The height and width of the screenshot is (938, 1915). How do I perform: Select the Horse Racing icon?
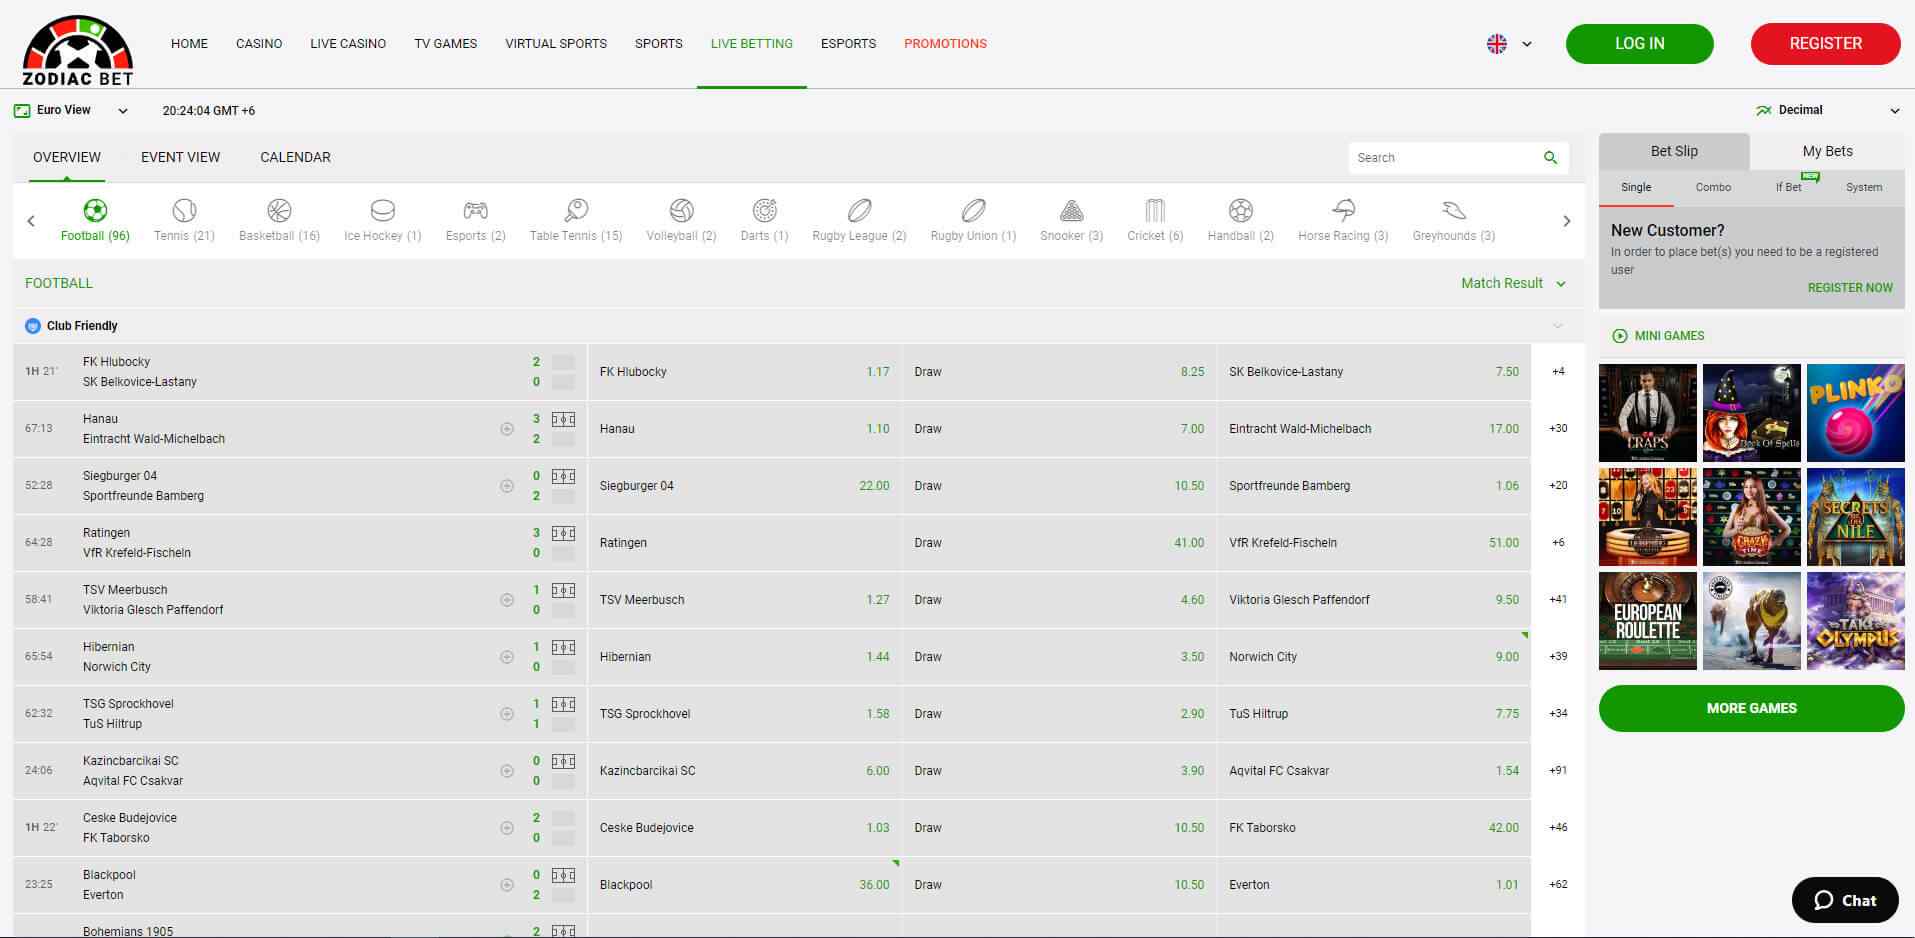point(1343,210)
